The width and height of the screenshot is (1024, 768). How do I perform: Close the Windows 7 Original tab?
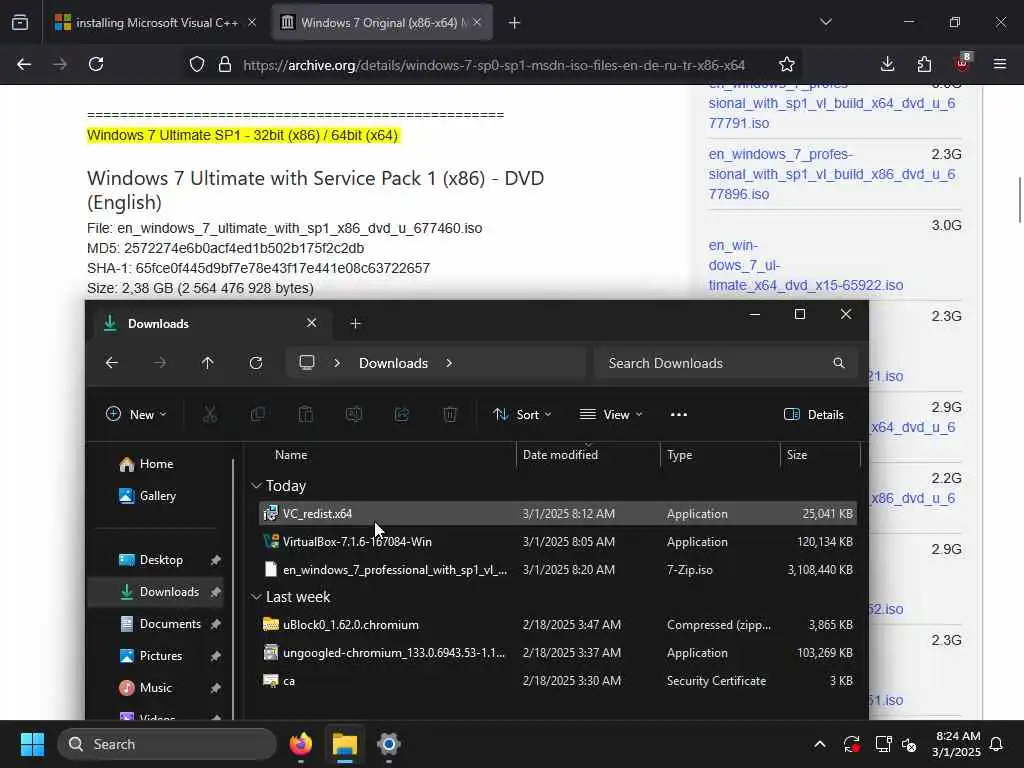[477, 23]
